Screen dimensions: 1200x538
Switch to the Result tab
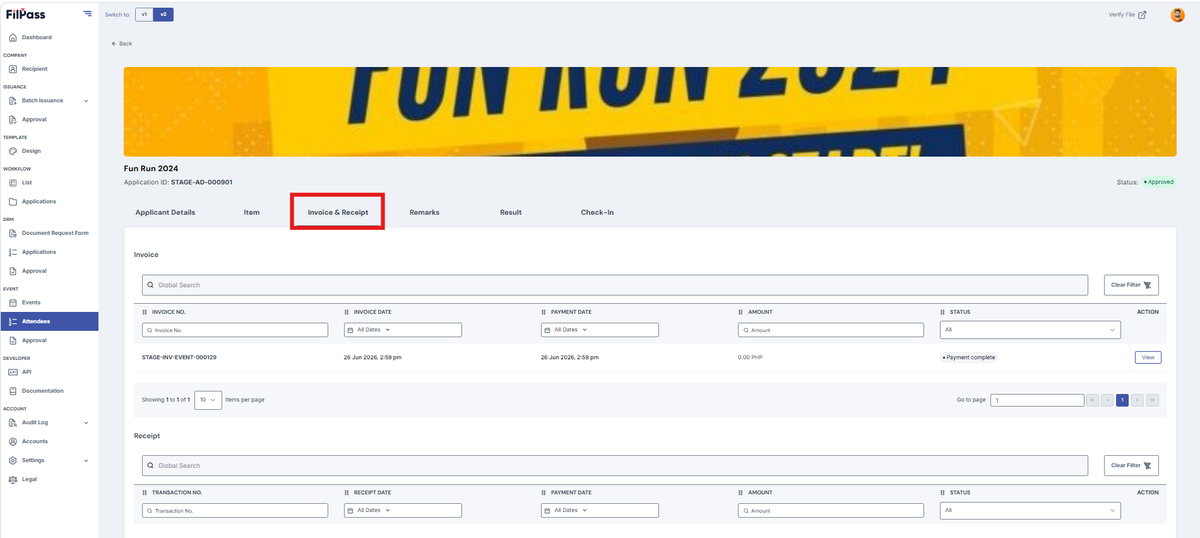pyautogui.click(x=511, y=212)
